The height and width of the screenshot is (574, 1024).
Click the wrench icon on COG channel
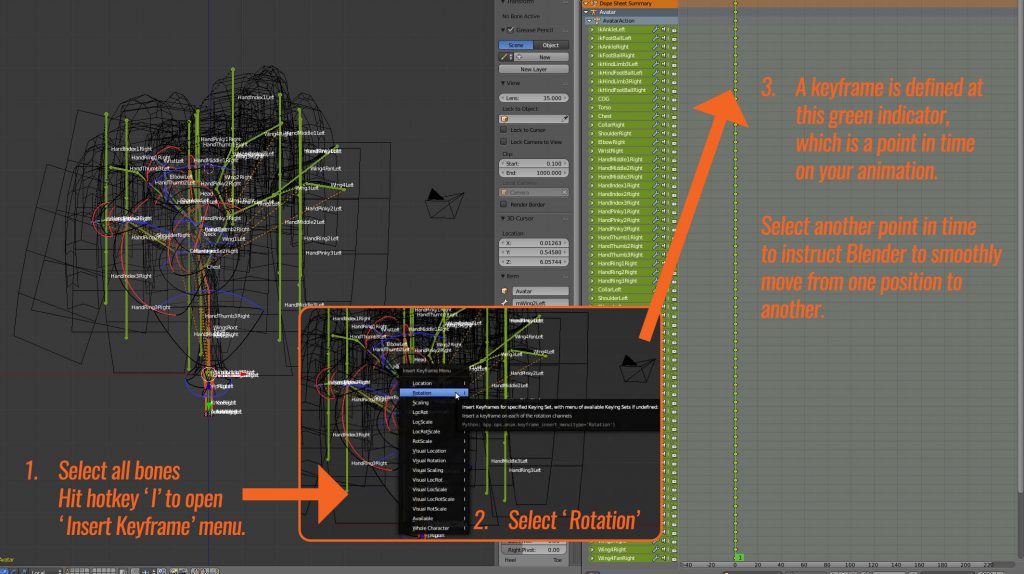[x=655, y=99]
